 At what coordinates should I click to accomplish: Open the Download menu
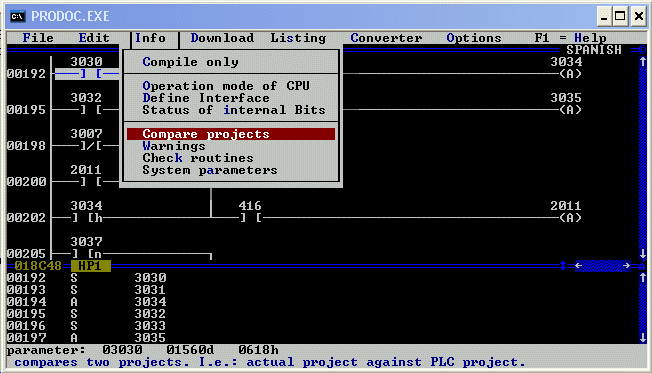[222, 38]
